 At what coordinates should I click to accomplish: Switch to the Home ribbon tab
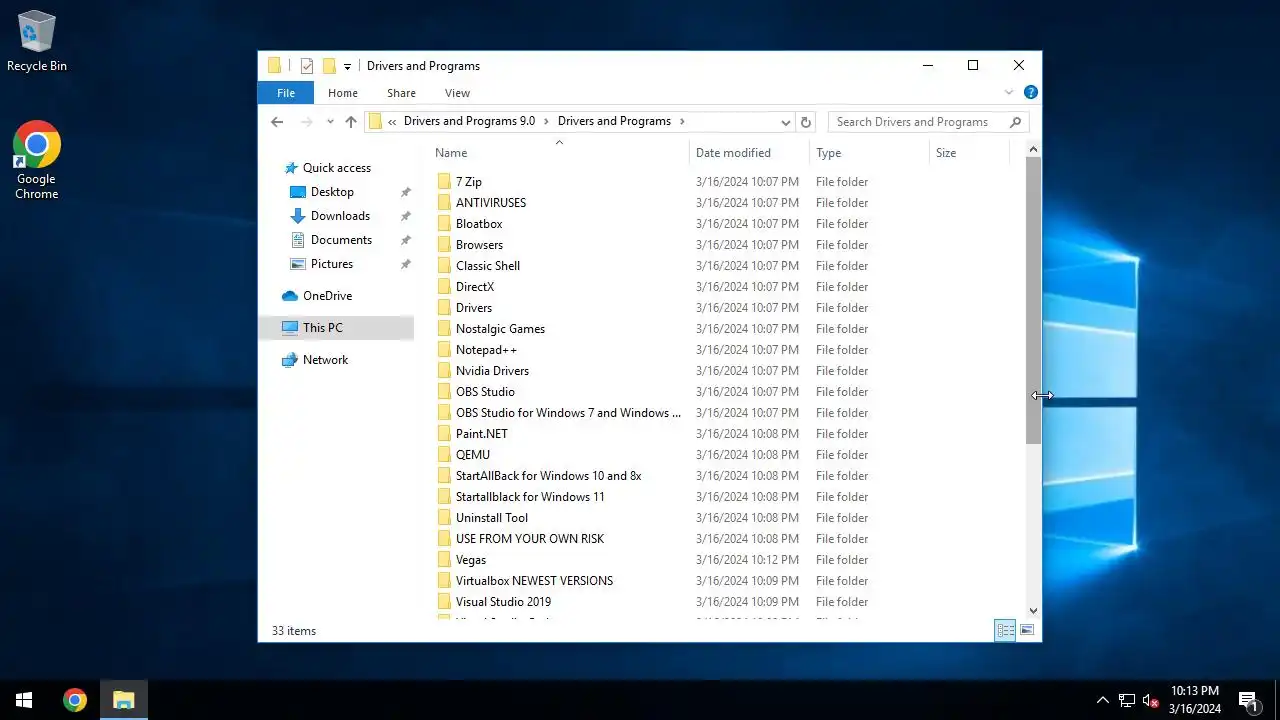point(343,93)
